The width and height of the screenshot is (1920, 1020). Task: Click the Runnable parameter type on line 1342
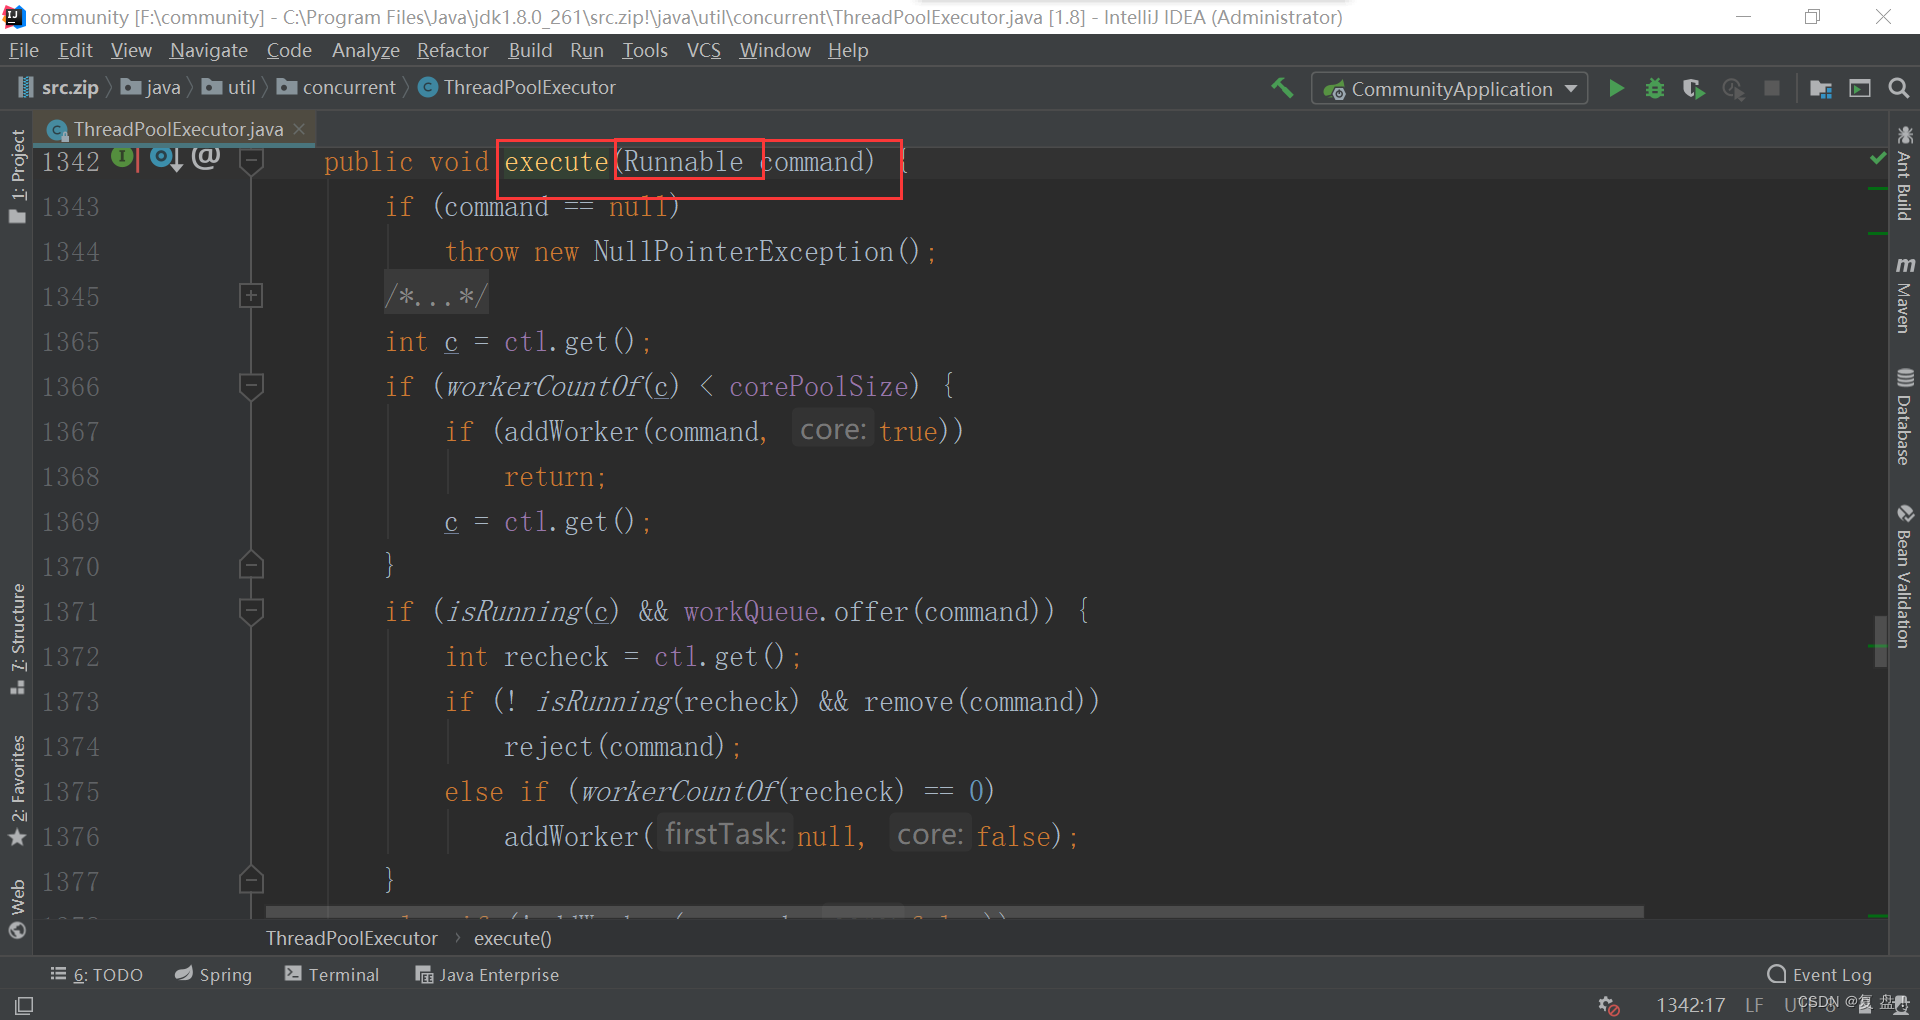pyautogui.click(x=684, y=161)
